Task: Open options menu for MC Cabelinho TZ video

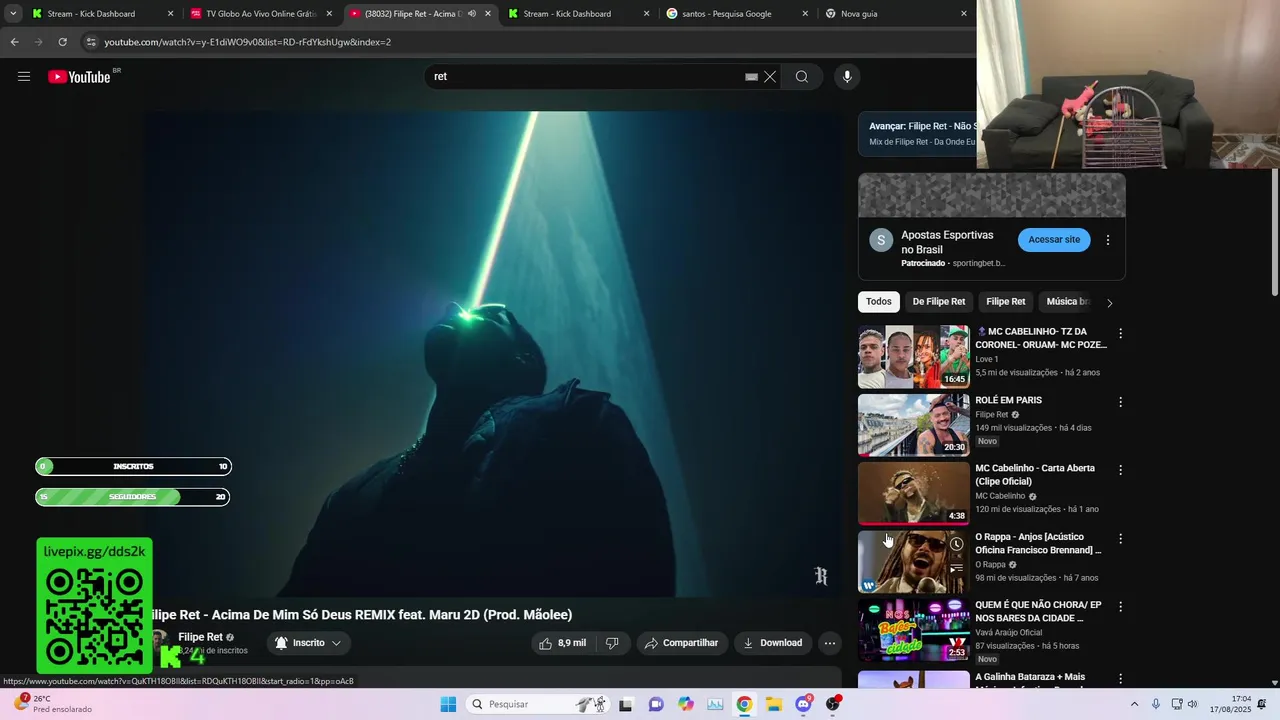Action: tap(1120, 333)
